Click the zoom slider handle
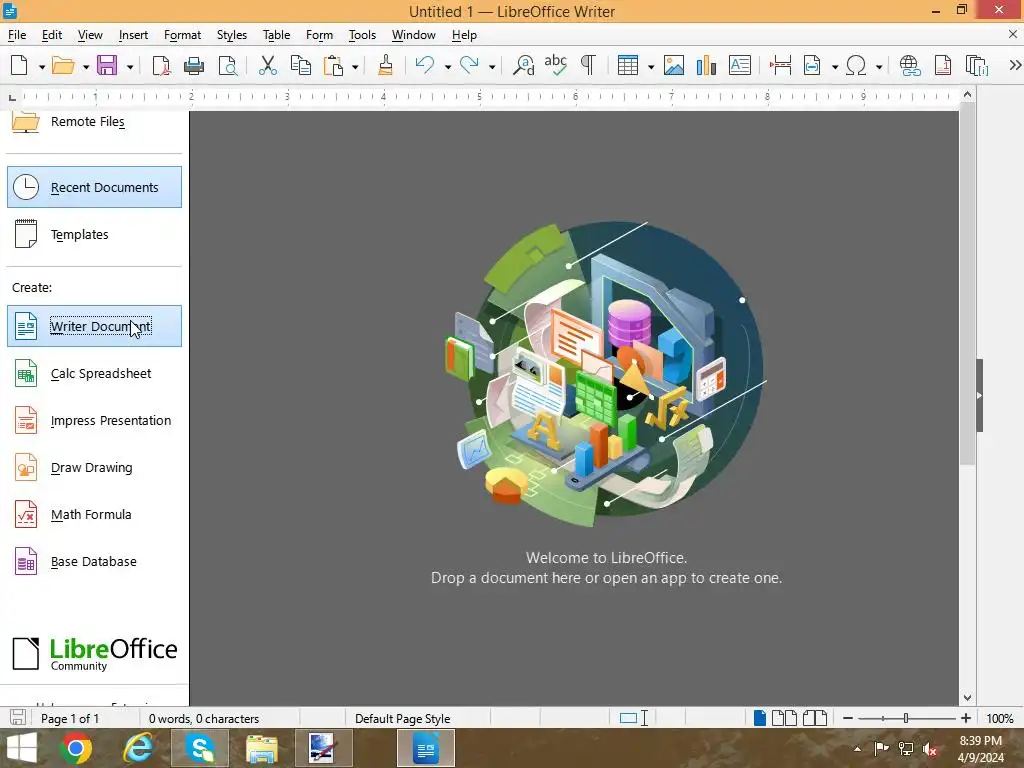 coord(906,718)
